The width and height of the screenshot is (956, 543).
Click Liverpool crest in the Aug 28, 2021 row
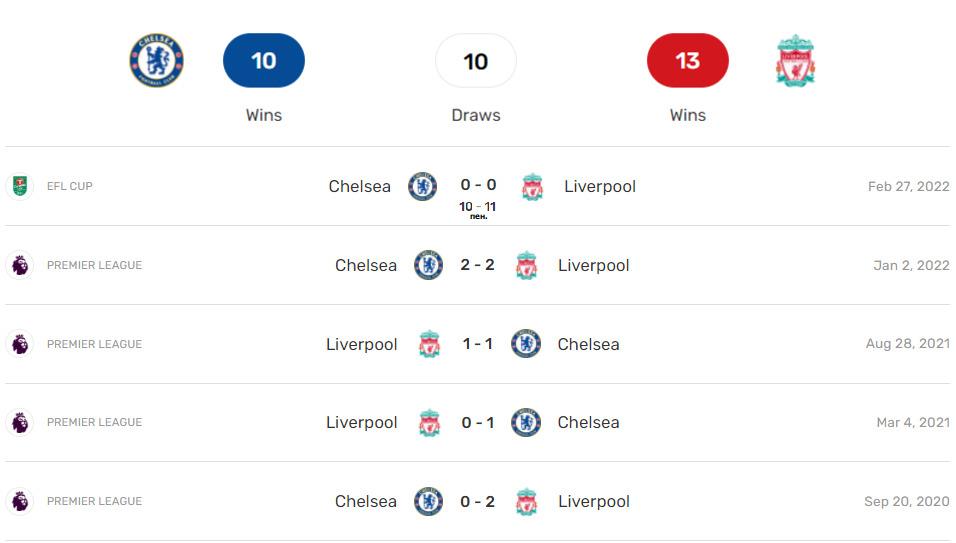429,344
